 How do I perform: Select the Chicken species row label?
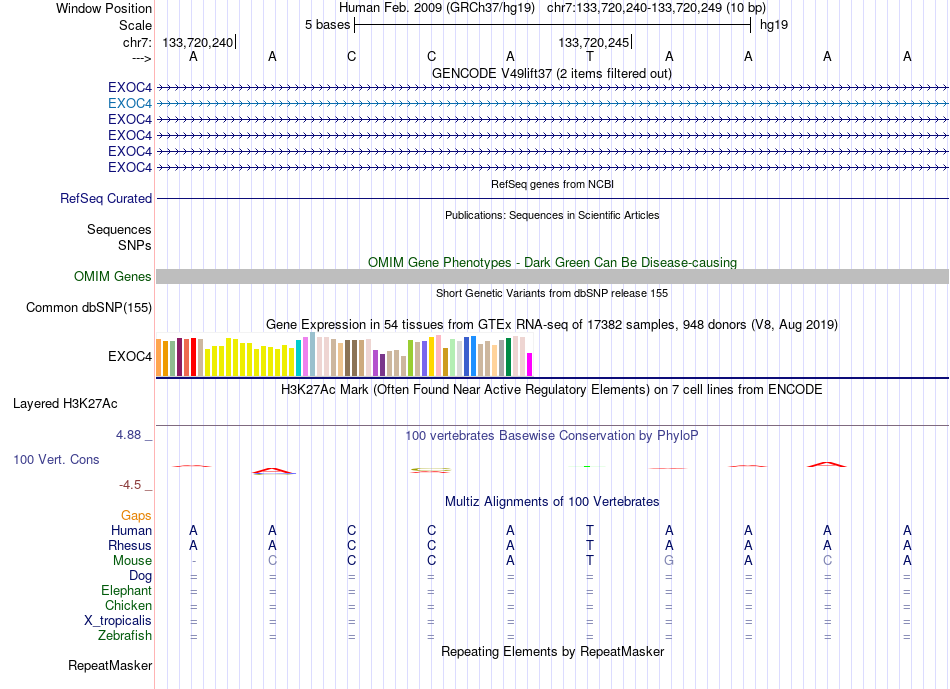click(x=128, y=605)
